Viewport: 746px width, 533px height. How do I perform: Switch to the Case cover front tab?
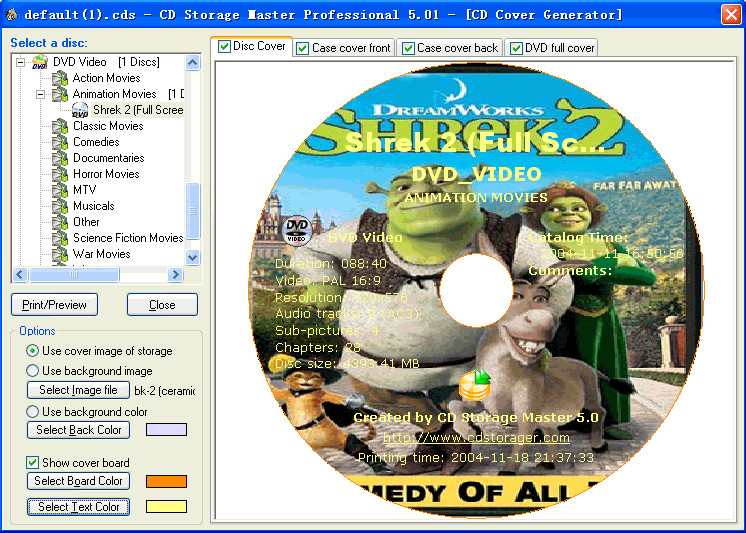344,49
